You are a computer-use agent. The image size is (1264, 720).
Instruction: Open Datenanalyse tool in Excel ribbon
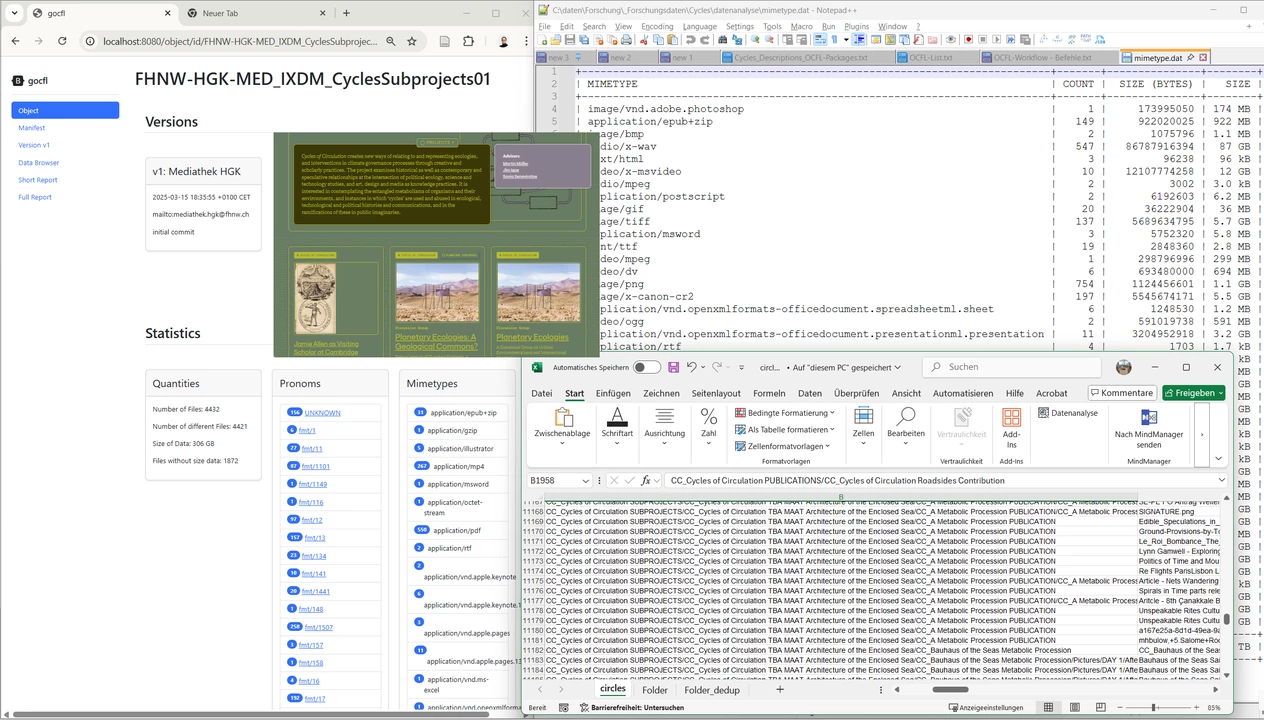(x=1068, y=413)
